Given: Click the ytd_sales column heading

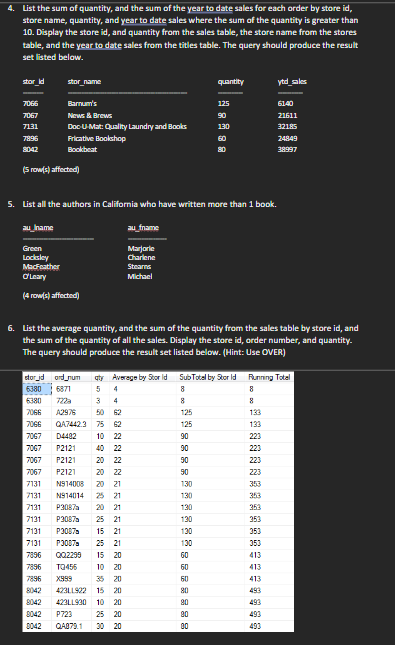Looking at the screenshot, I should [292, 81].
